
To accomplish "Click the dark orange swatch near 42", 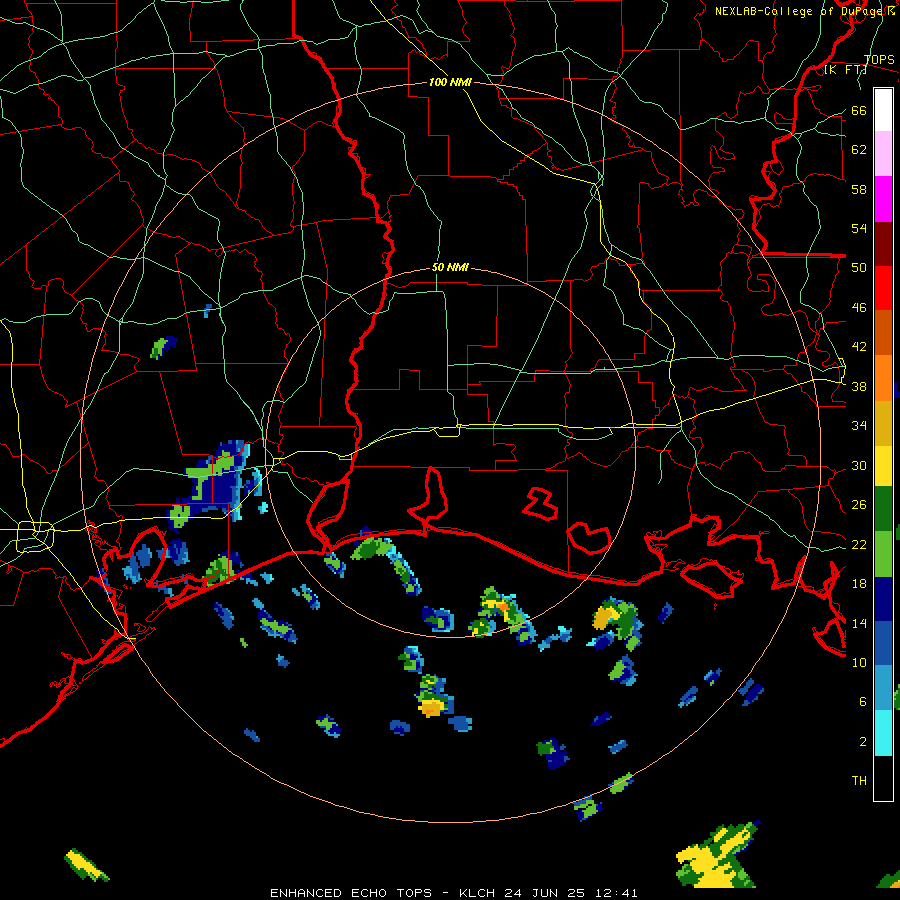I will [883, 333].
